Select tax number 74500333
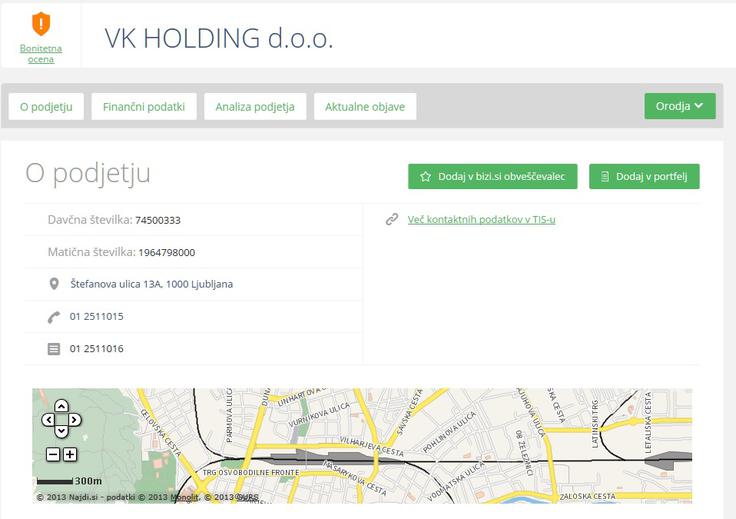736x519 pixels. 158,220
